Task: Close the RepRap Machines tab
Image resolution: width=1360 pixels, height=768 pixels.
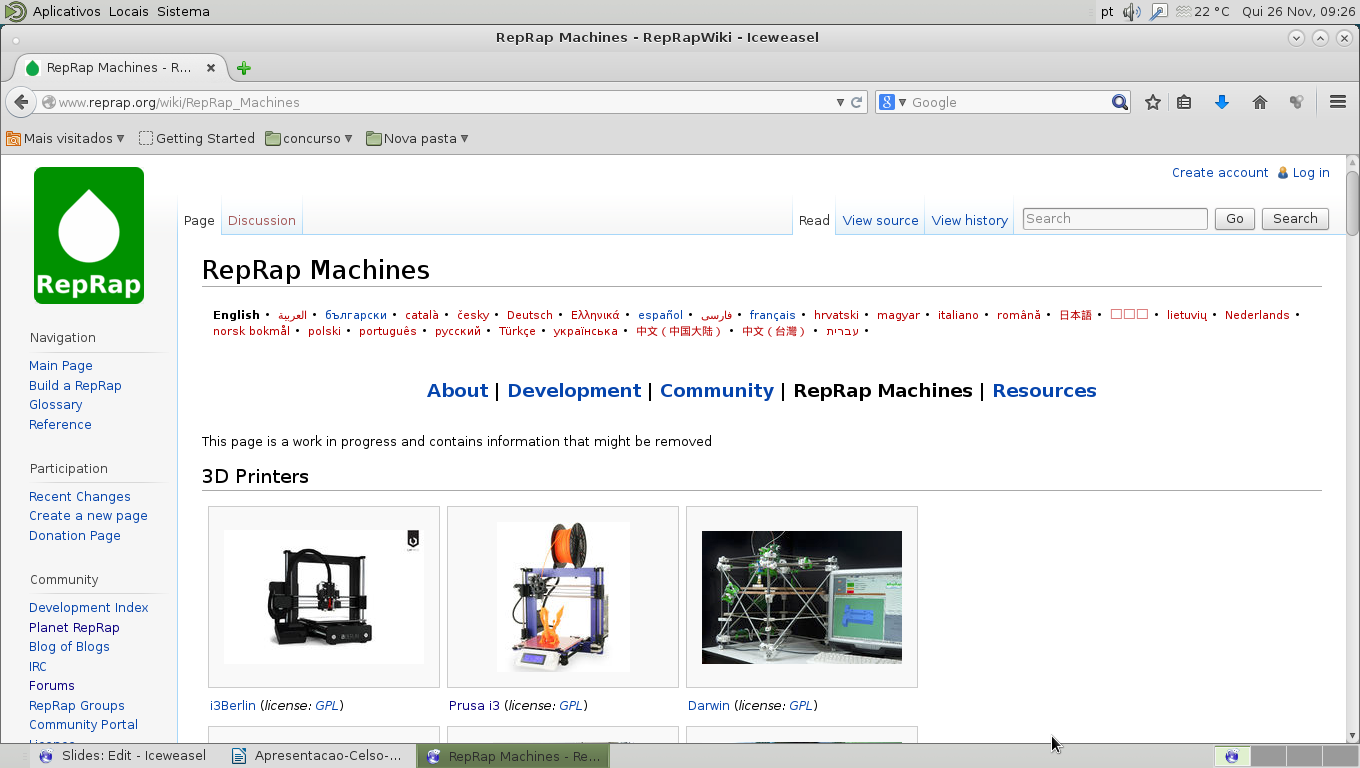Action: click(211, 68)
